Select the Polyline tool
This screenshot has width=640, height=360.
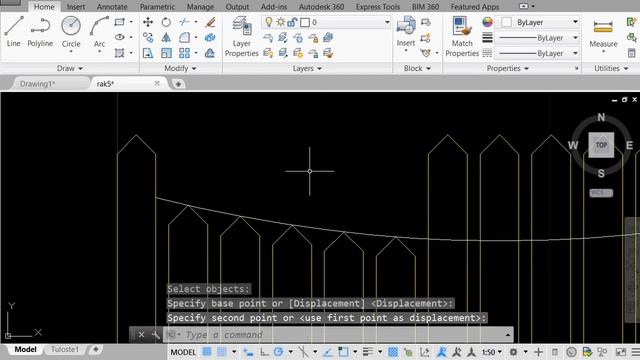40,32
